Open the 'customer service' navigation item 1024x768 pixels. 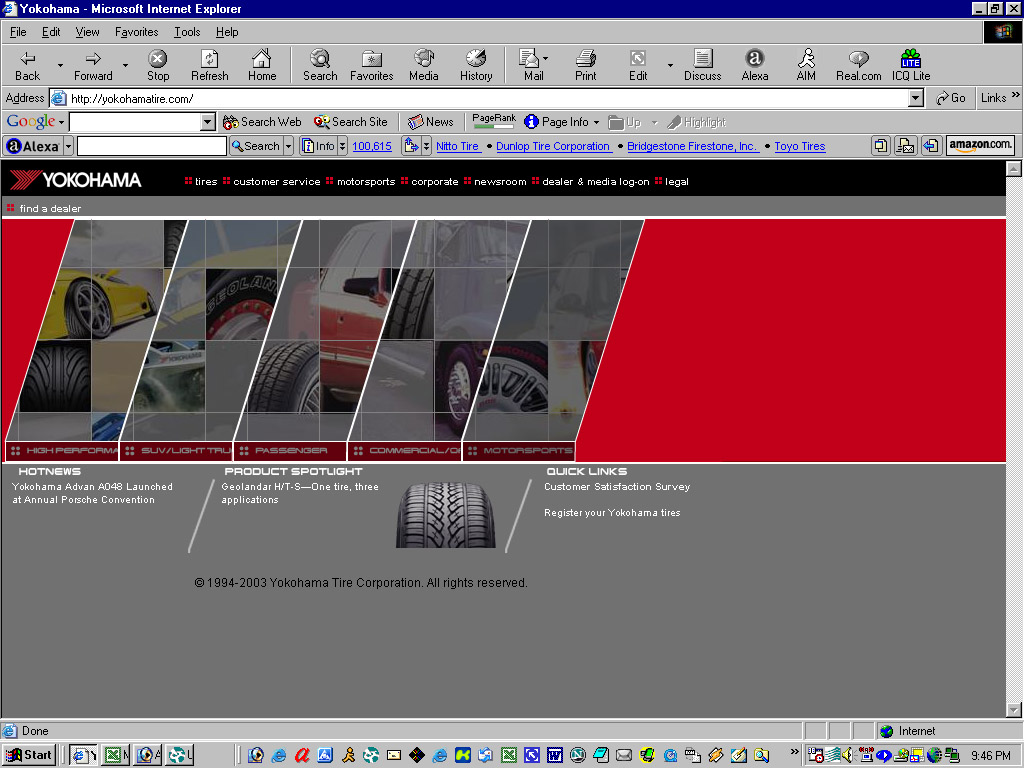[x=276, y=182]
